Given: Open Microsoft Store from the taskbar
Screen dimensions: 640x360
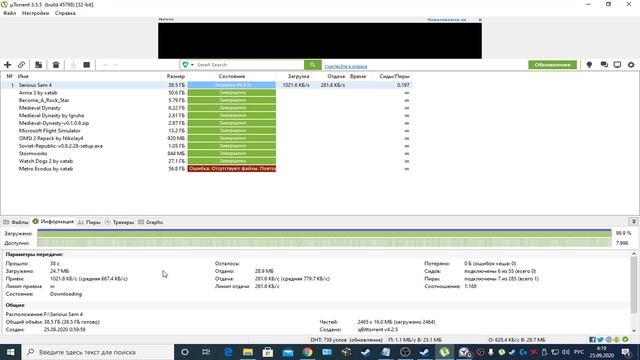Looking at the screenshot, I should pyautogui.click(x=268, y=352).
